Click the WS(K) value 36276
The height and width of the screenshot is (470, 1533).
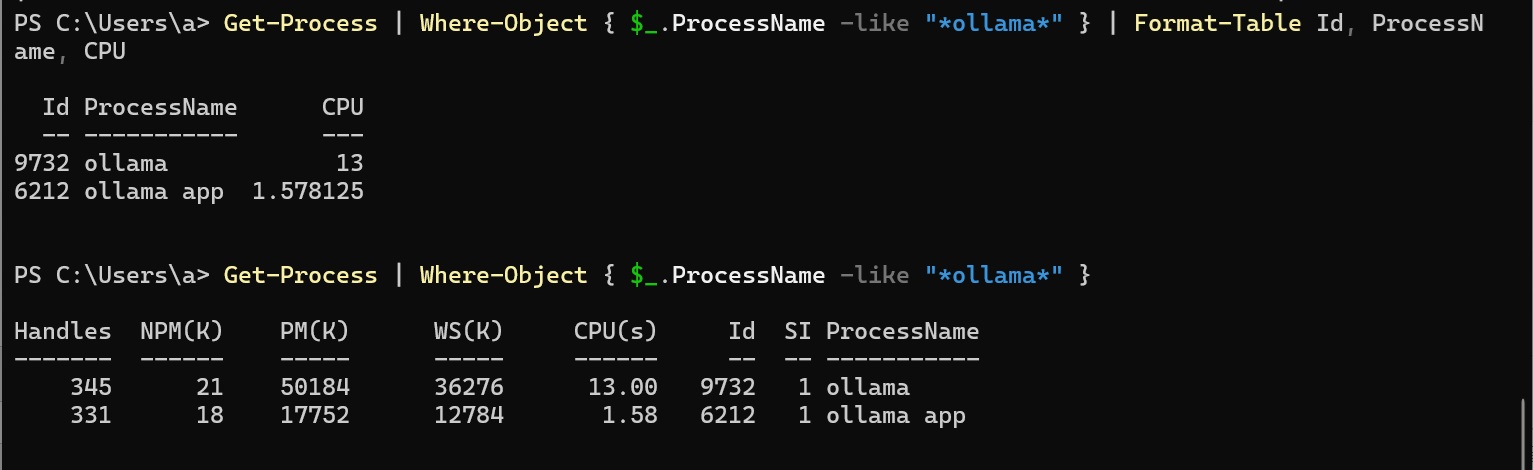468,387
